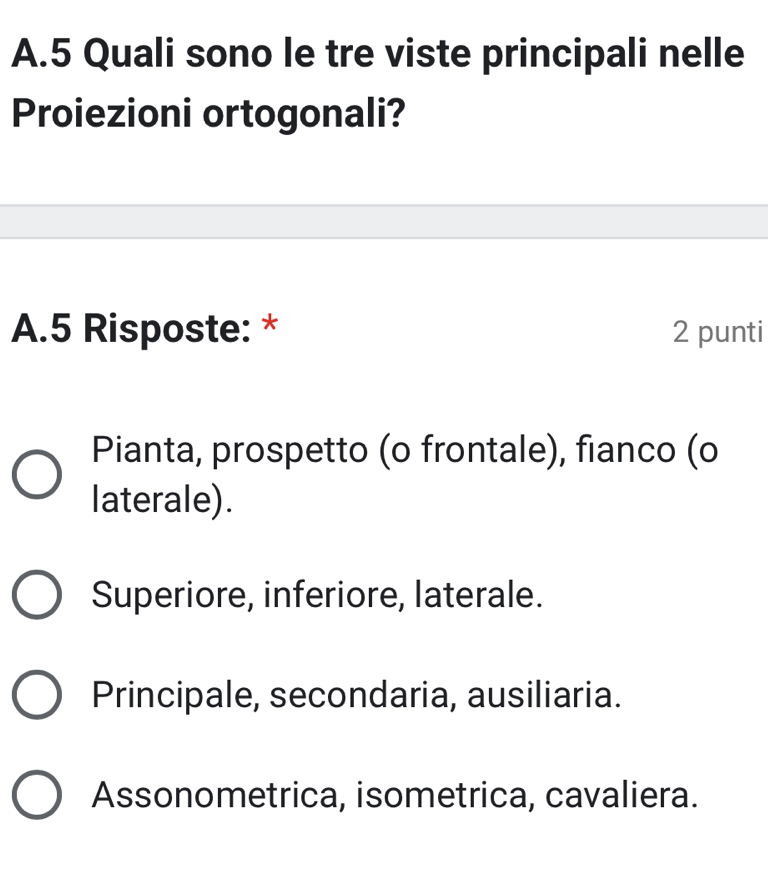Click the answer text starting 'Pianta, prospetto (o frontale)'
This screenshot has height=883, width=768.
pos(405,475)
